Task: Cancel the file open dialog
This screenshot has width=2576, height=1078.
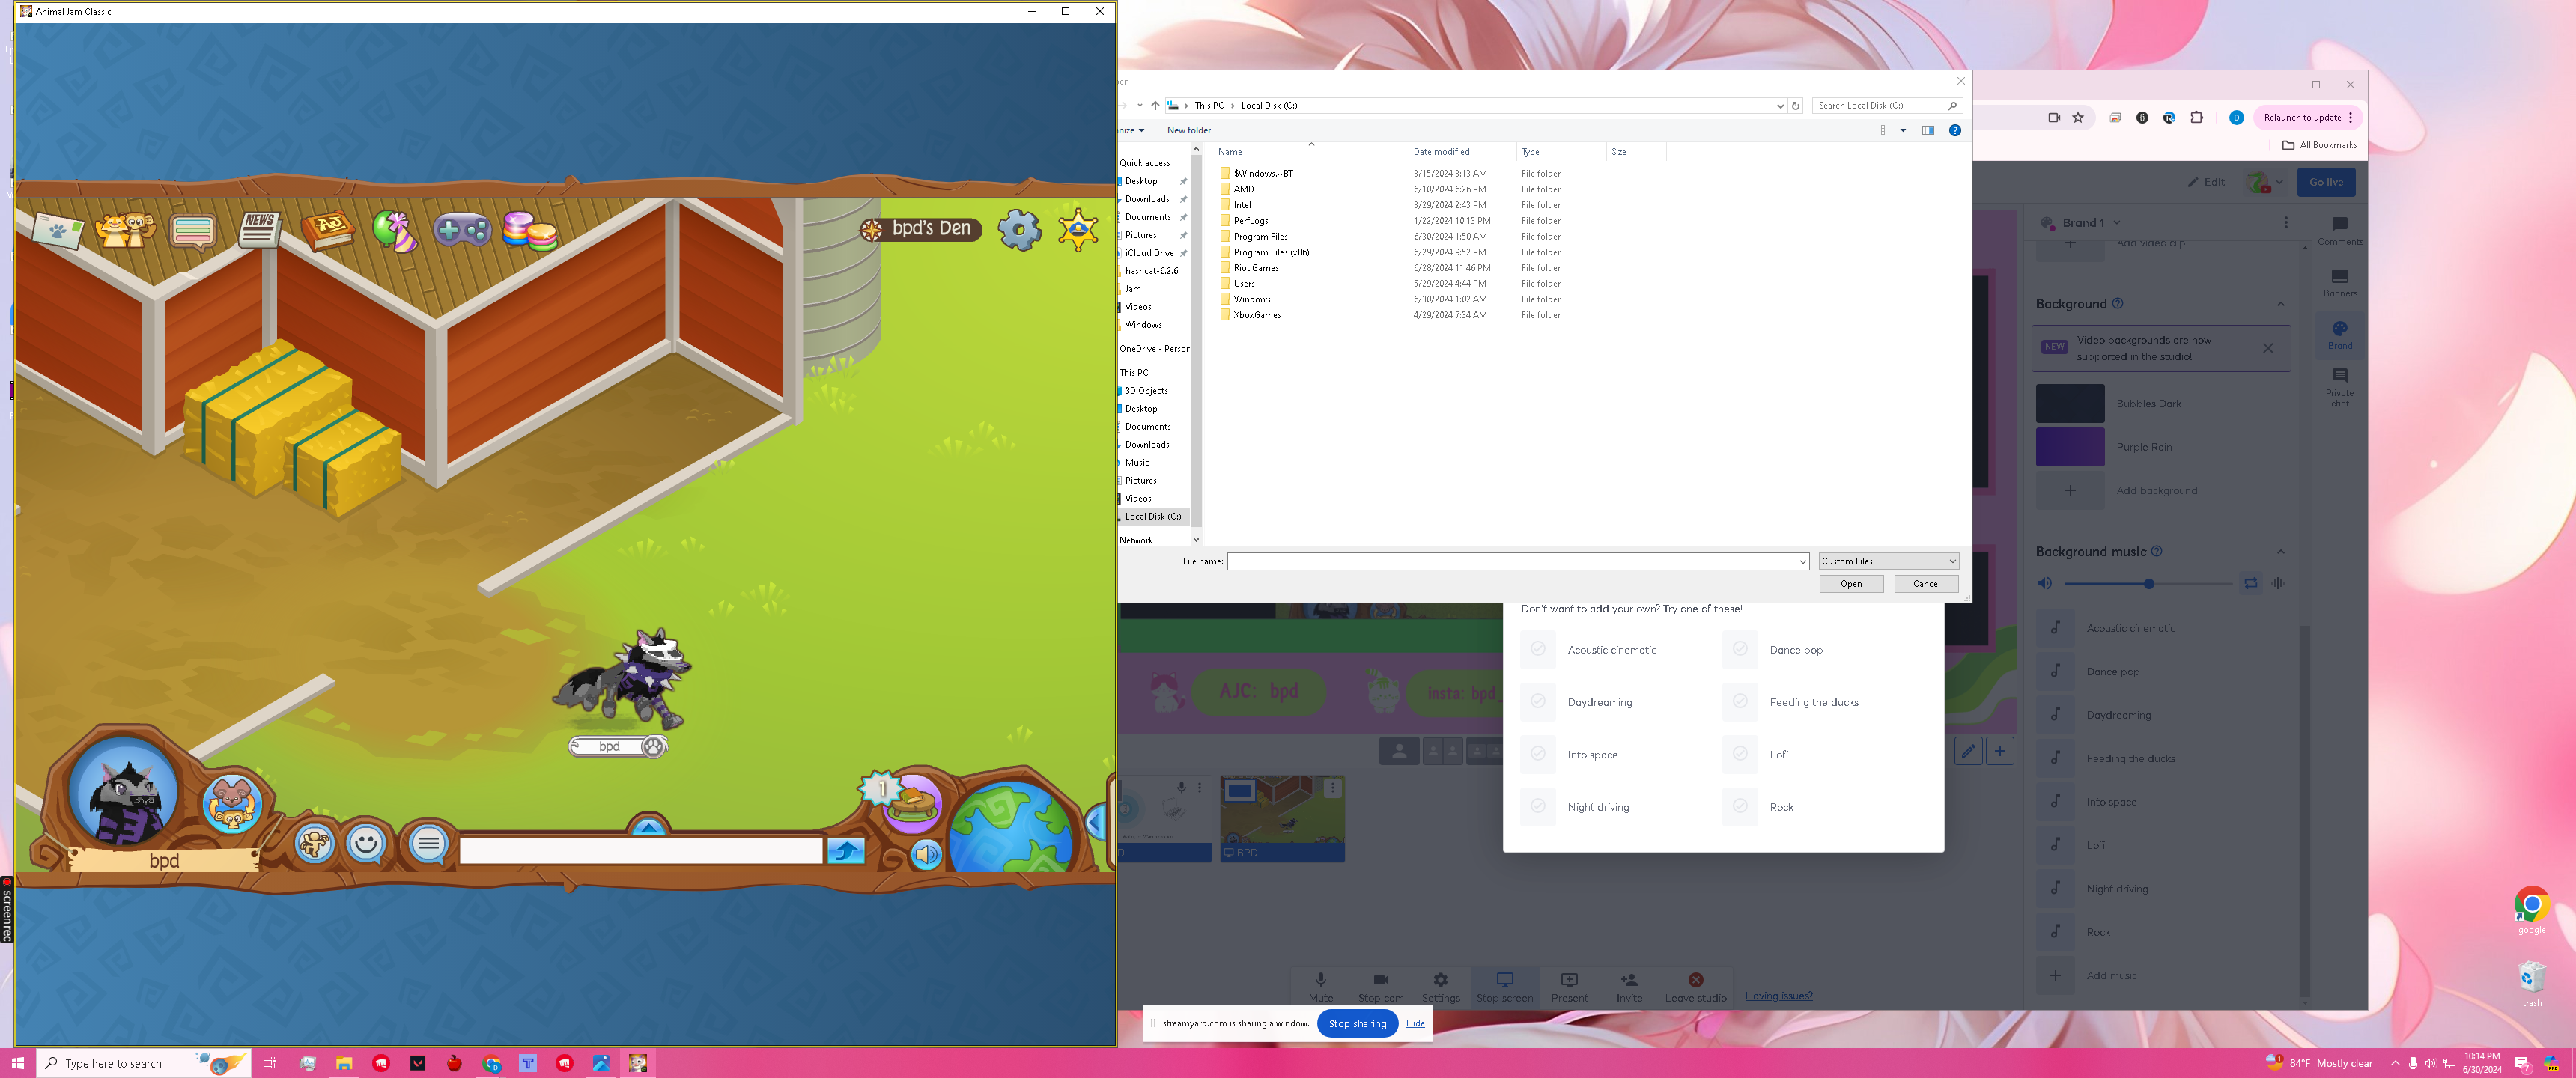Action: pyautogui.click(x=1926, y=584)
